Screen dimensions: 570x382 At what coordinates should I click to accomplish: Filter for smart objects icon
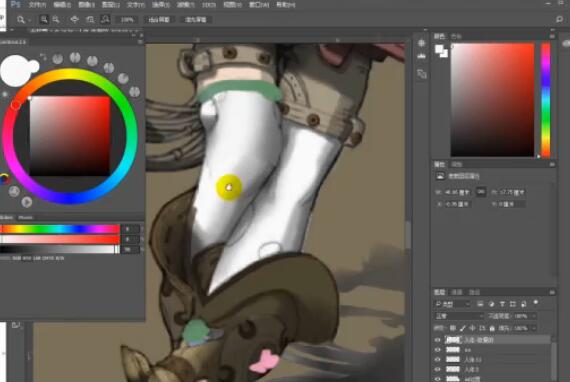coord(524,304)
